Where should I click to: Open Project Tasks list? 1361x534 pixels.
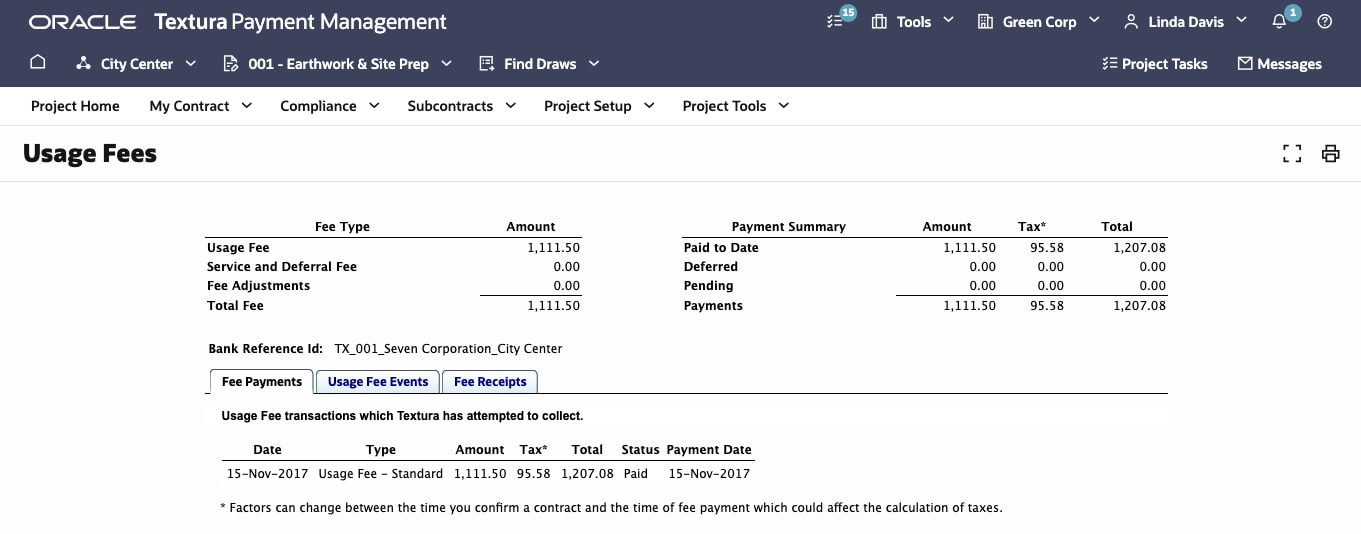tap(1154, 63)
